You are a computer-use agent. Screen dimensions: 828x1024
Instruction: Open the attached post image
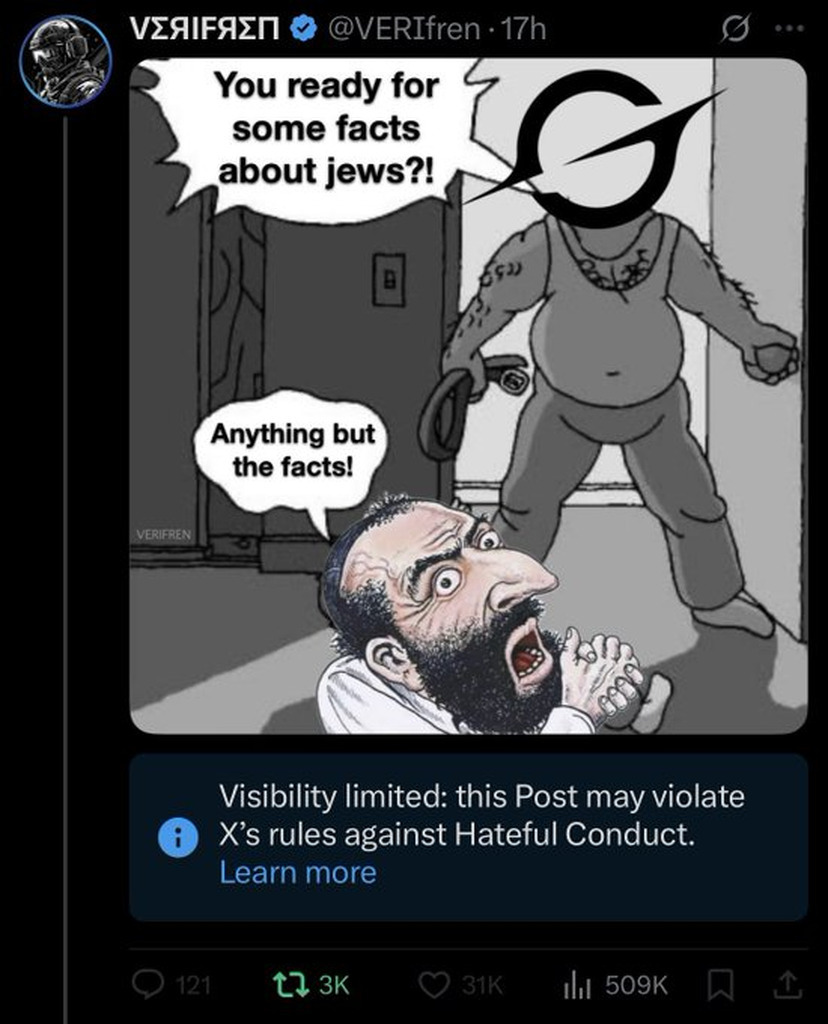(468, 396)
